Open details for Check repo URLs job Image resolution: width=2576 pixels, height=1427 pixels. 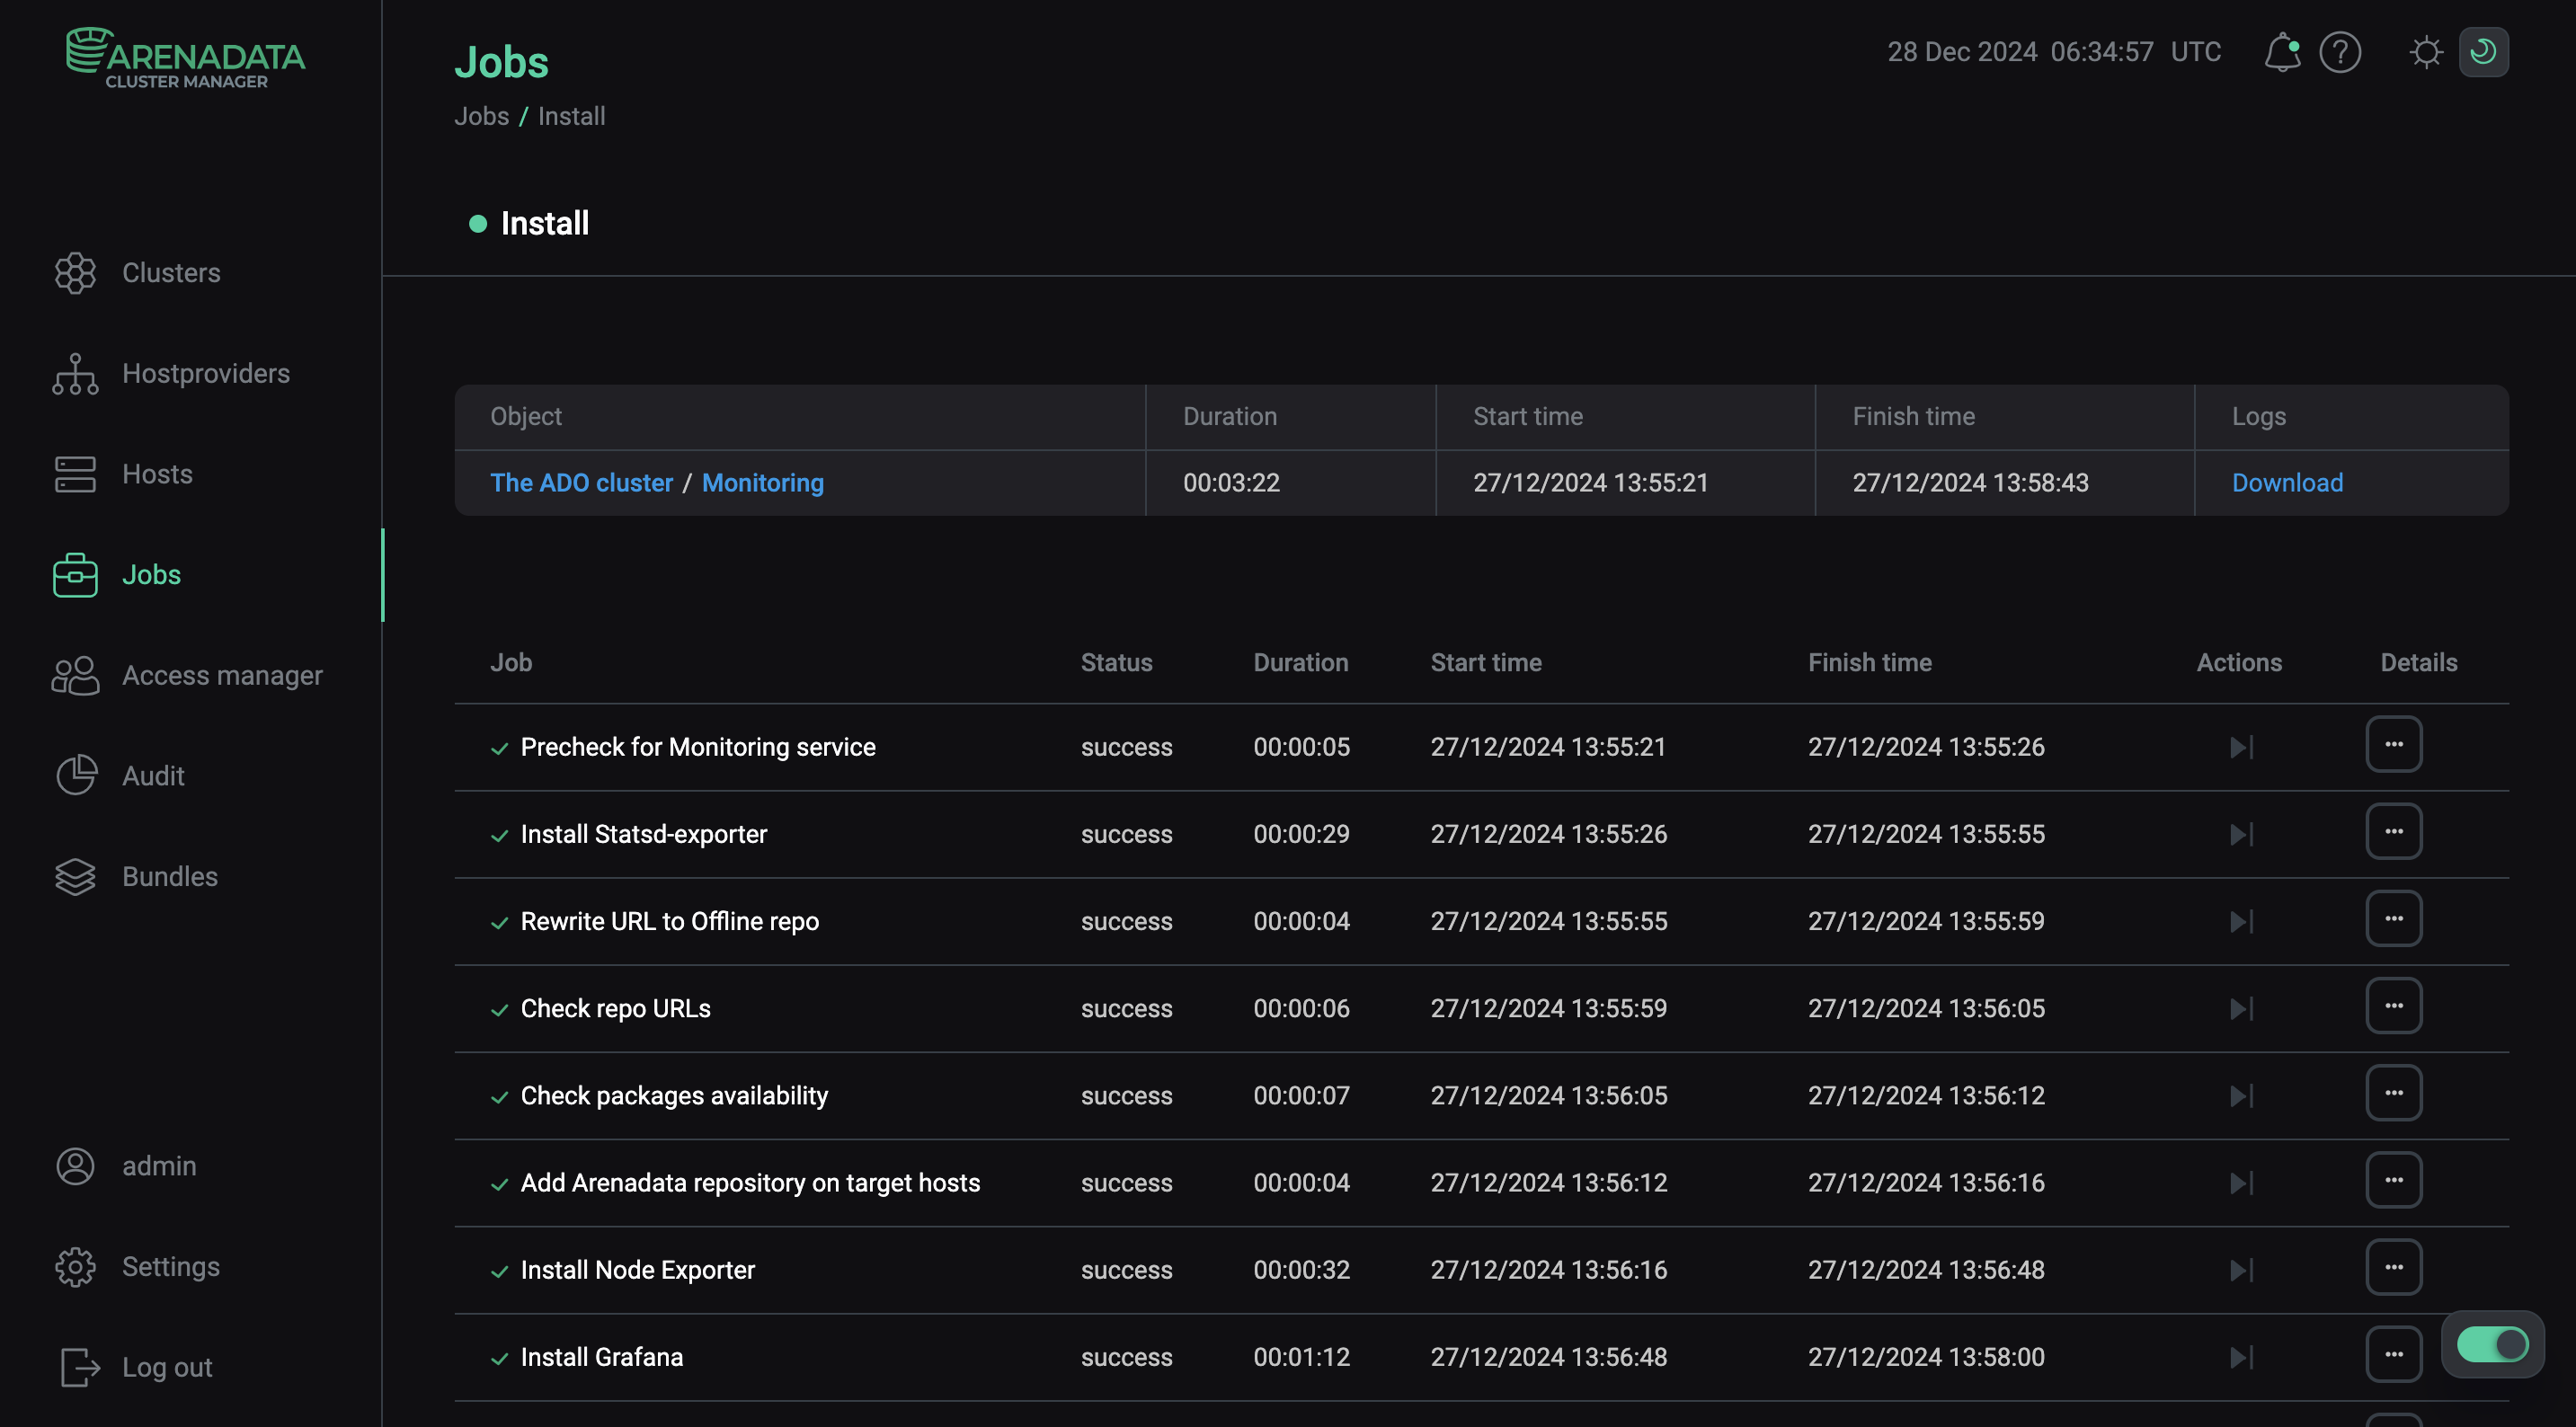(x=2394, y=1005)
